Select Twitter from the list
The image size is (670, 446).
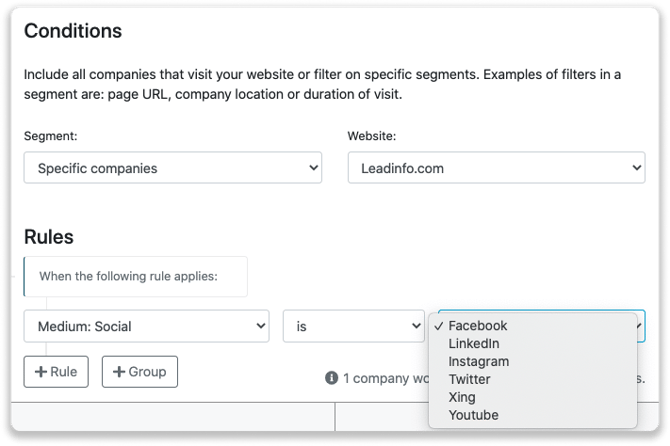pyautogui.click(x=469, y=380)
